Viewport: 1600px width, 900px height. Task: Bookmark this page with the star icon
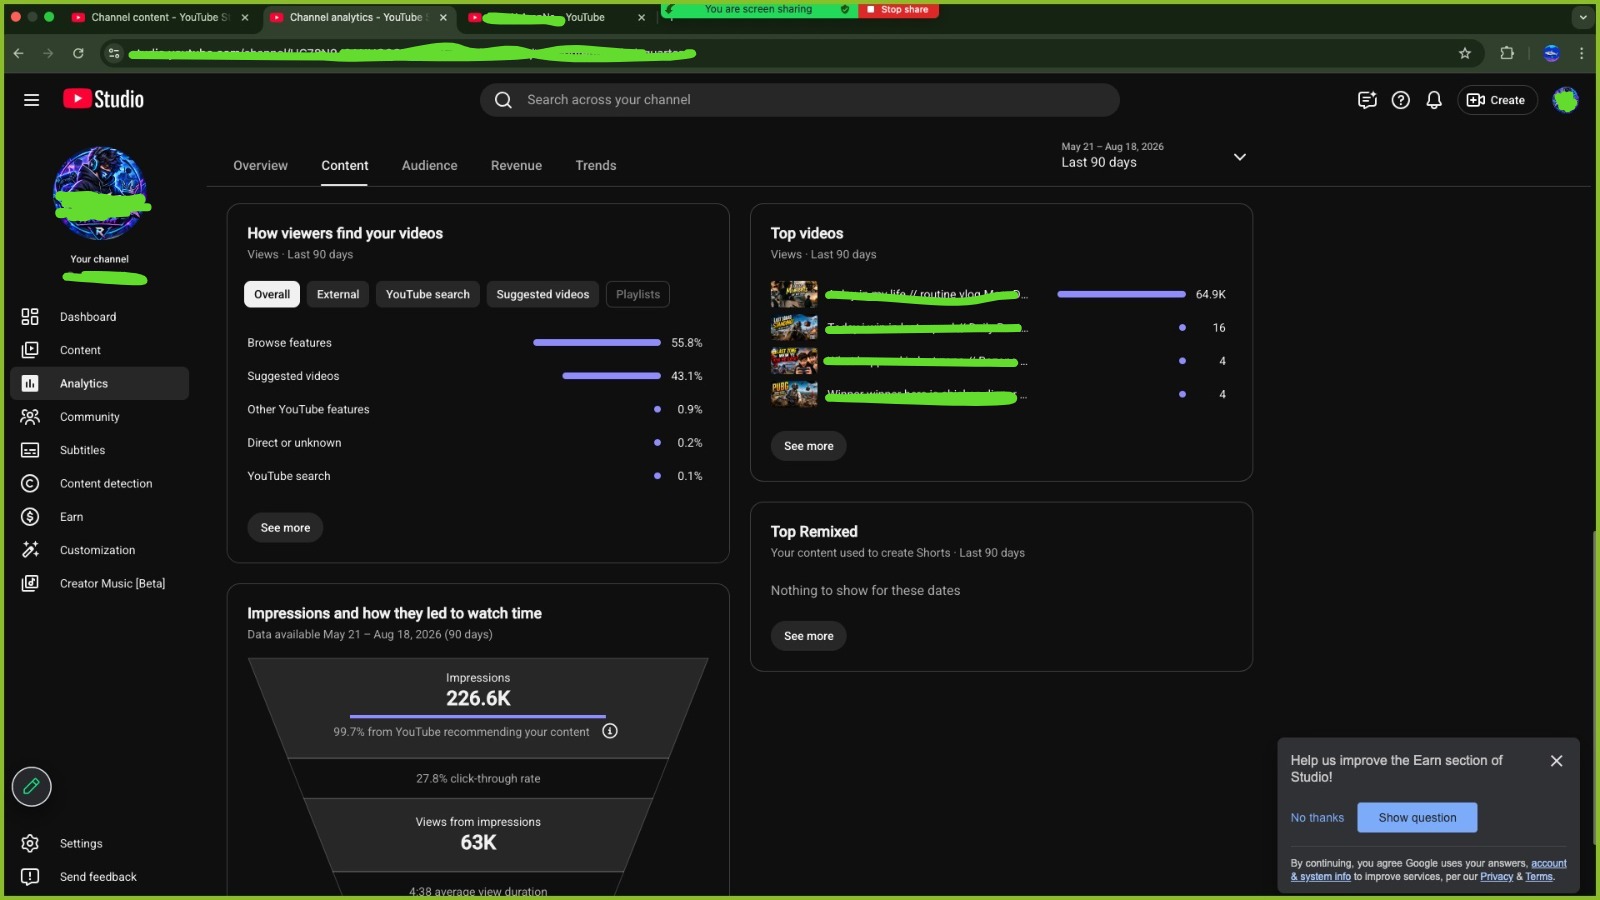tap(1465, 53)
